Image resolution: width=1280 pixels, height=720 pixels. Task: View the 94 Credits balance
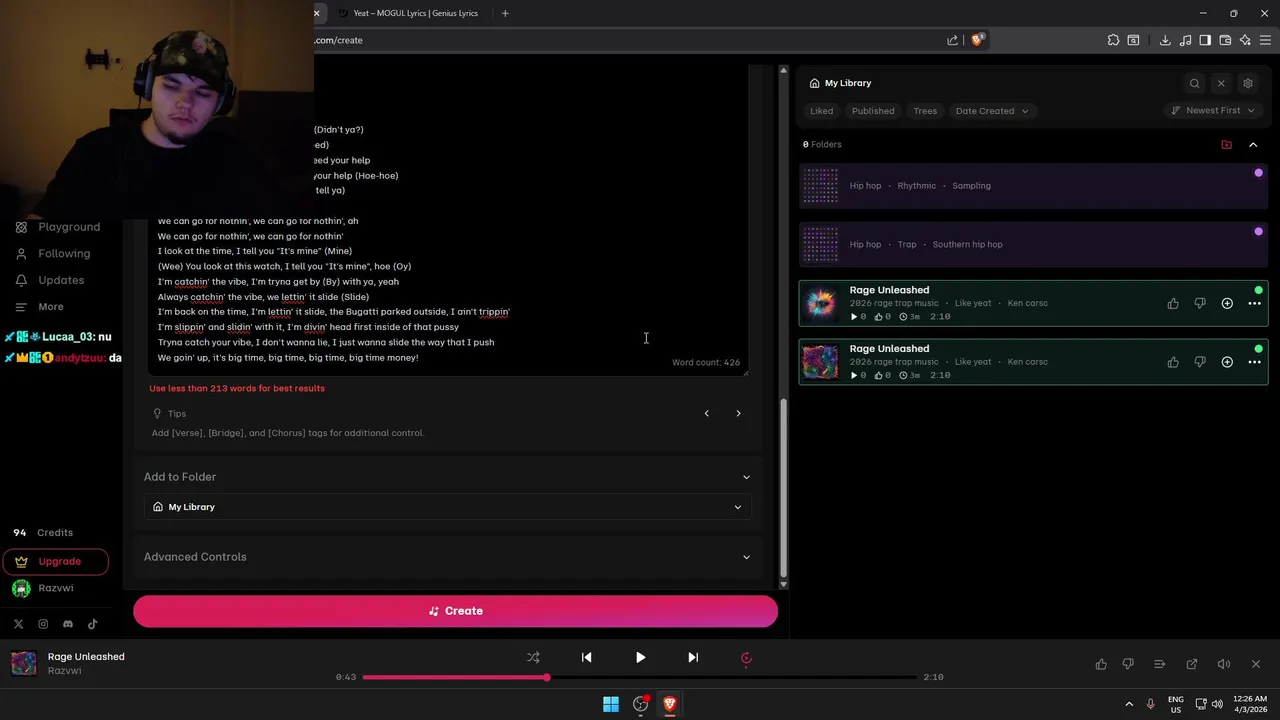click(x=44, y=533)
